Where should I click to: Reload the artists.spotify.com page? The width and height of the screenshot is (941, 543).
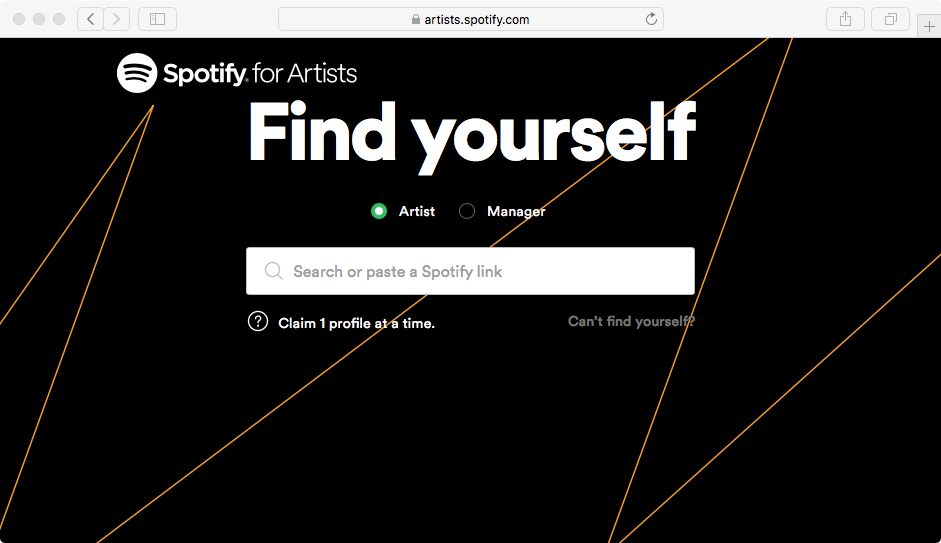tap(651, 19)
